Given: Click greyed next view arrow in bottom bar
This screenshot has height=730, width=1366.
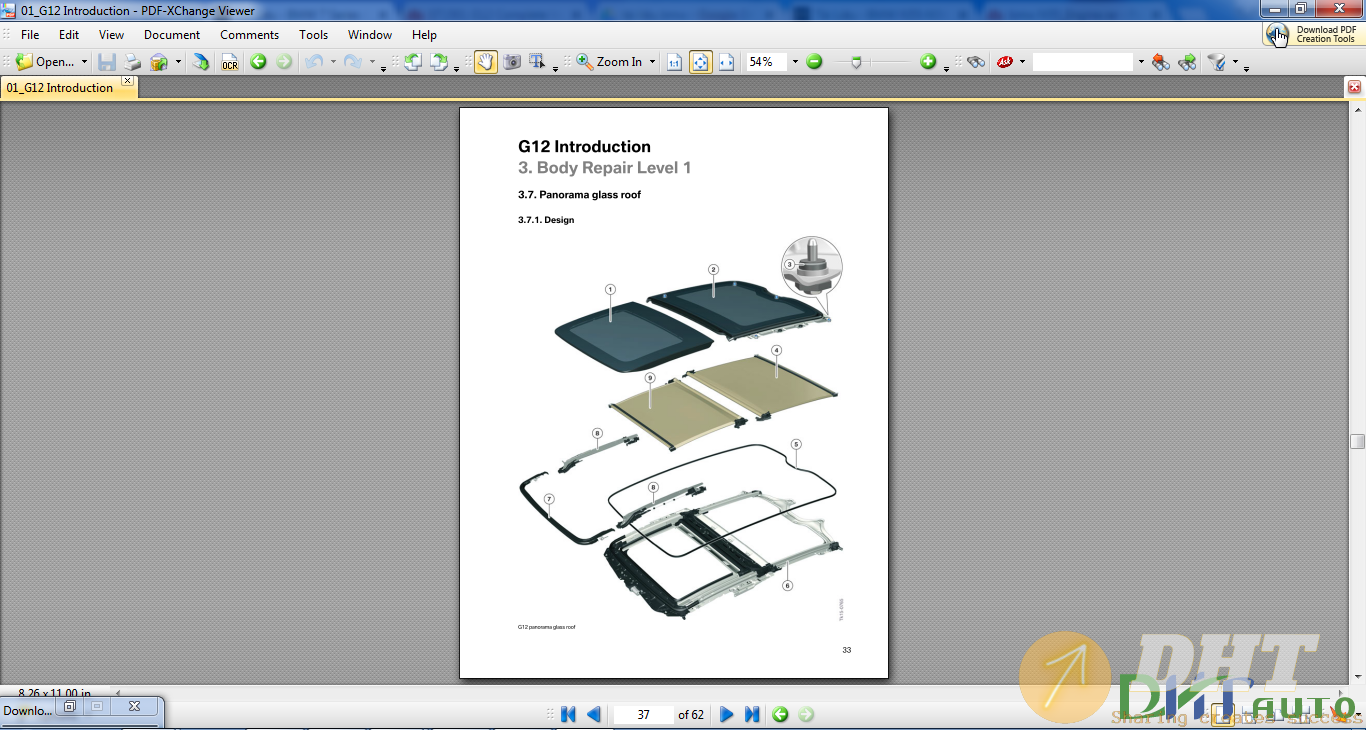Looking at the screenshot, I should [x=806, y=714].
